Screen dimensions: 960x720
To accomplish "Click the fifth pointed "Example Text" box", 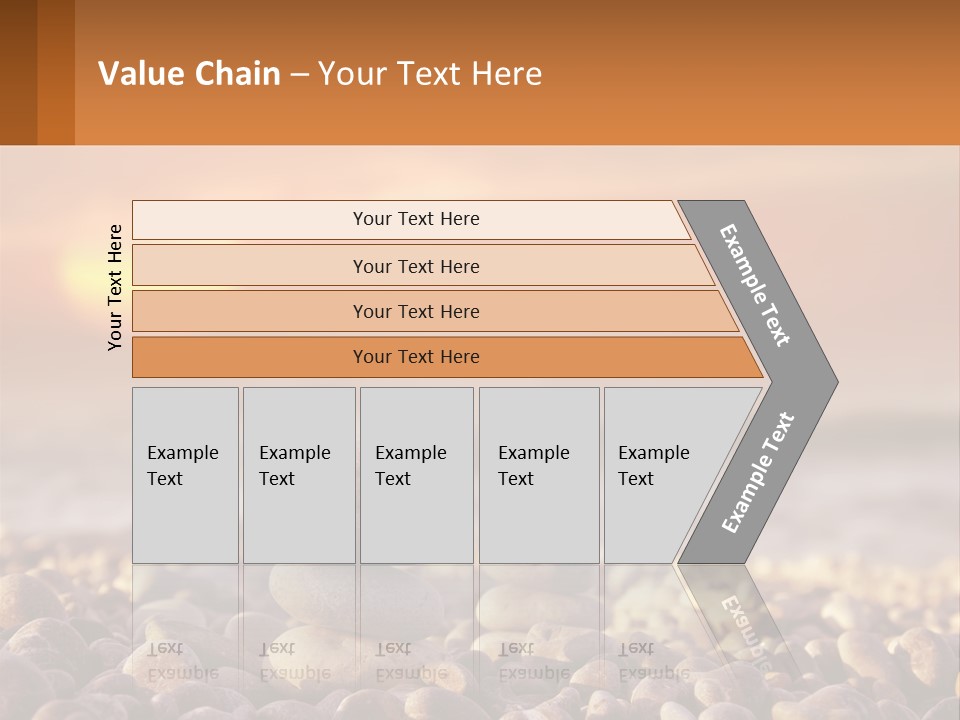I will point(656,466).
